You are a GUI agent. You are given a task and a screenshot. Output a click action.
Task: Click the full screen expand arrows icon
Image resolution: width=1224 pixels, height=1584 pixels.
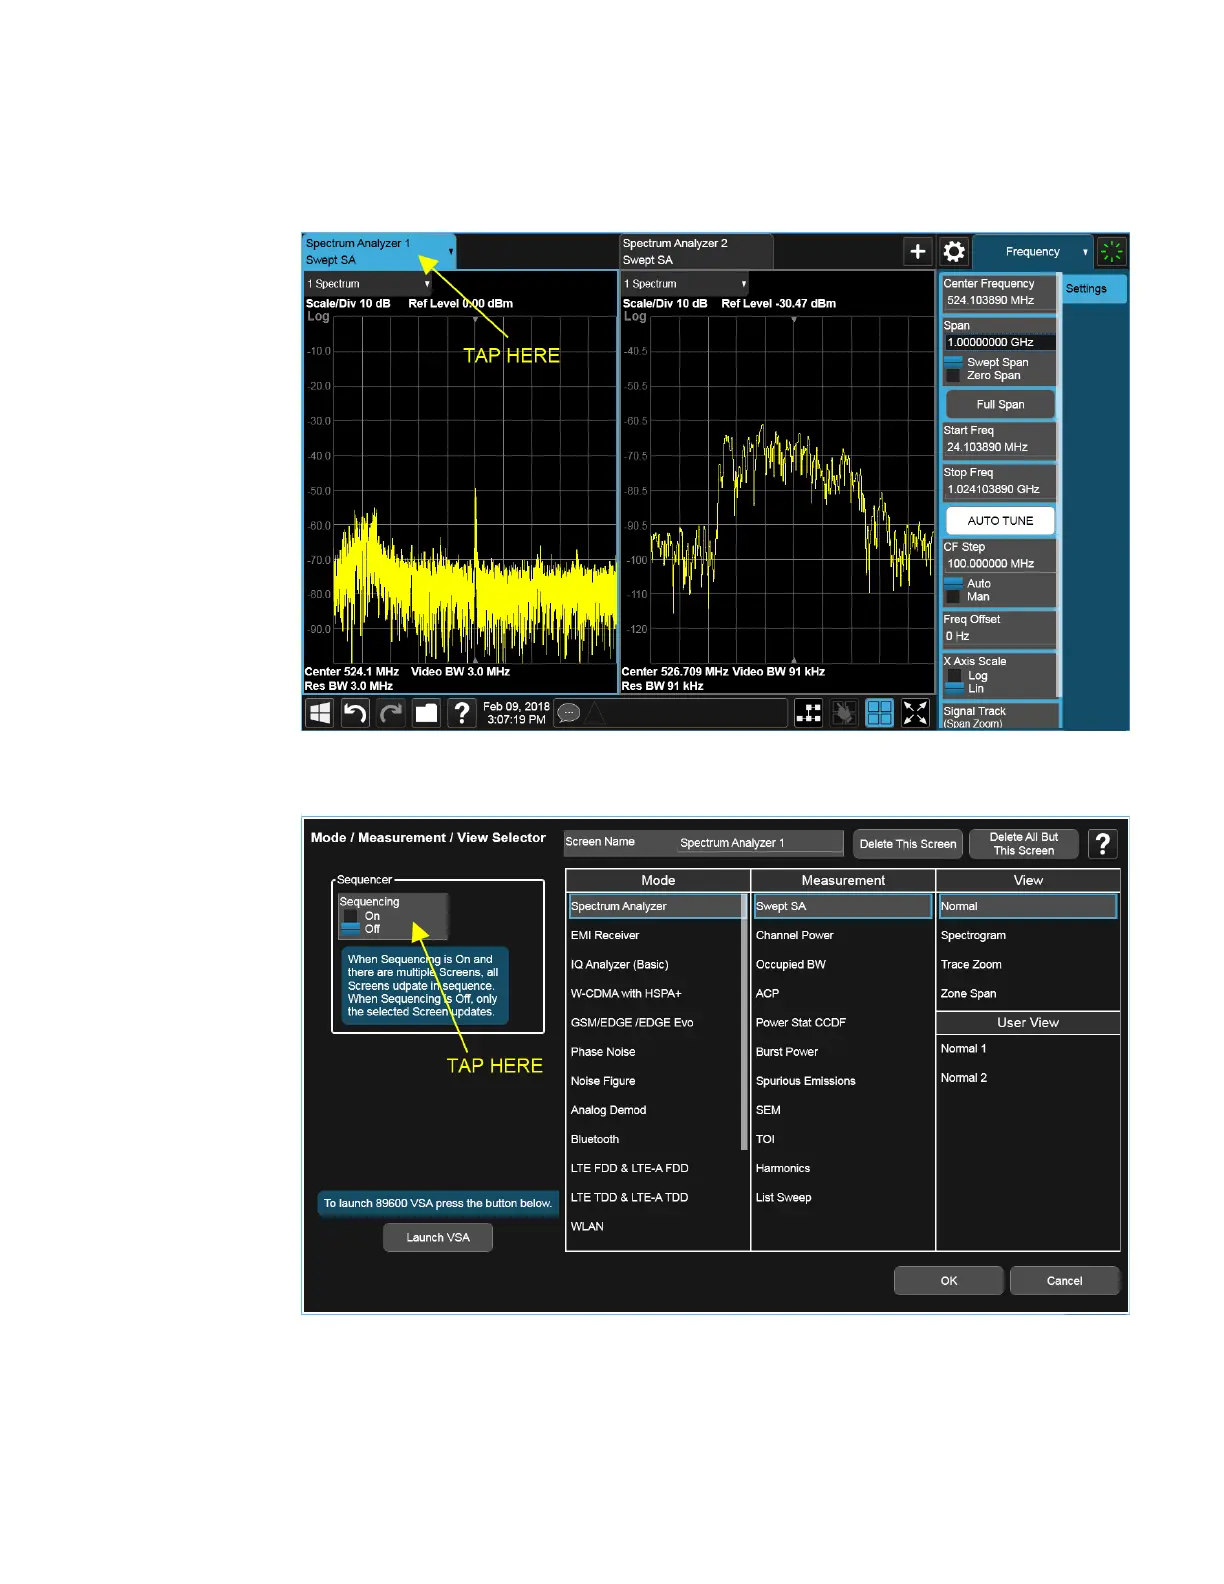pos(915,713)
